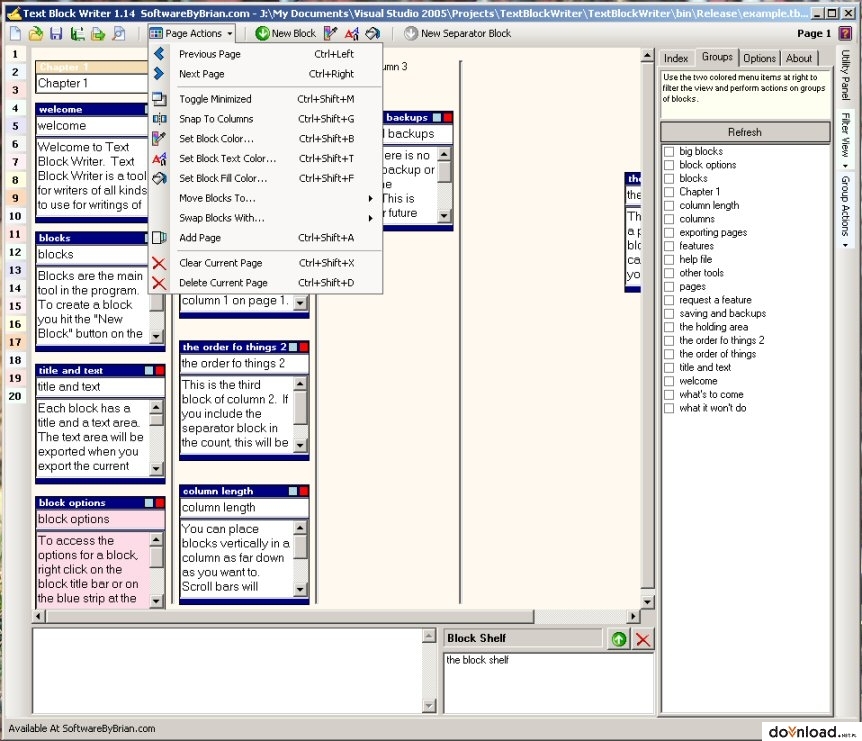Click the New Block green arrow button
The image size is (862, 741).
coord(285,34)
